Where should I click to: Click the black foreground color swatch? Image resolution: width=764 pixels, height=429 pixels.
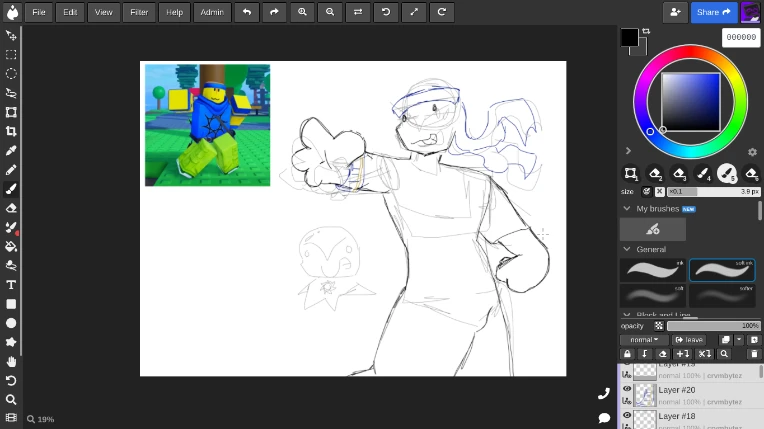[630, 38]
